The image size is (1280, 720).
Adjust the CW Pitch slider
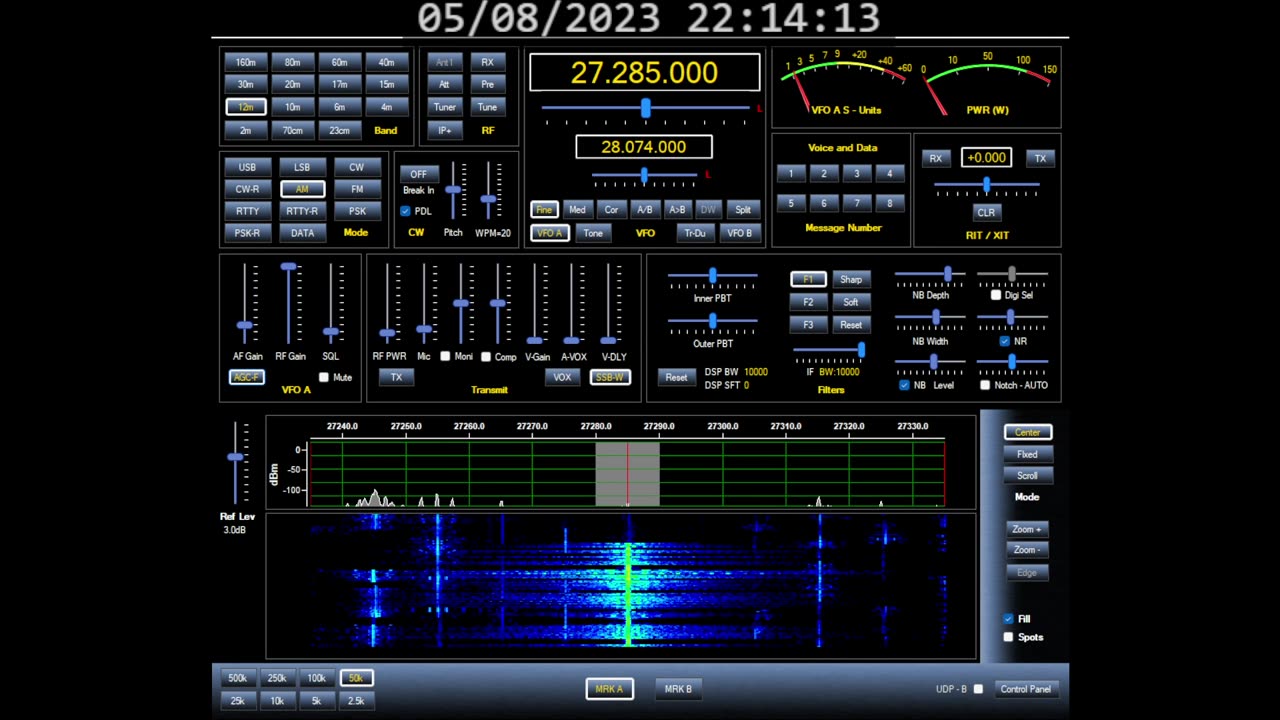pyautogui.click(x=453, y=190)
